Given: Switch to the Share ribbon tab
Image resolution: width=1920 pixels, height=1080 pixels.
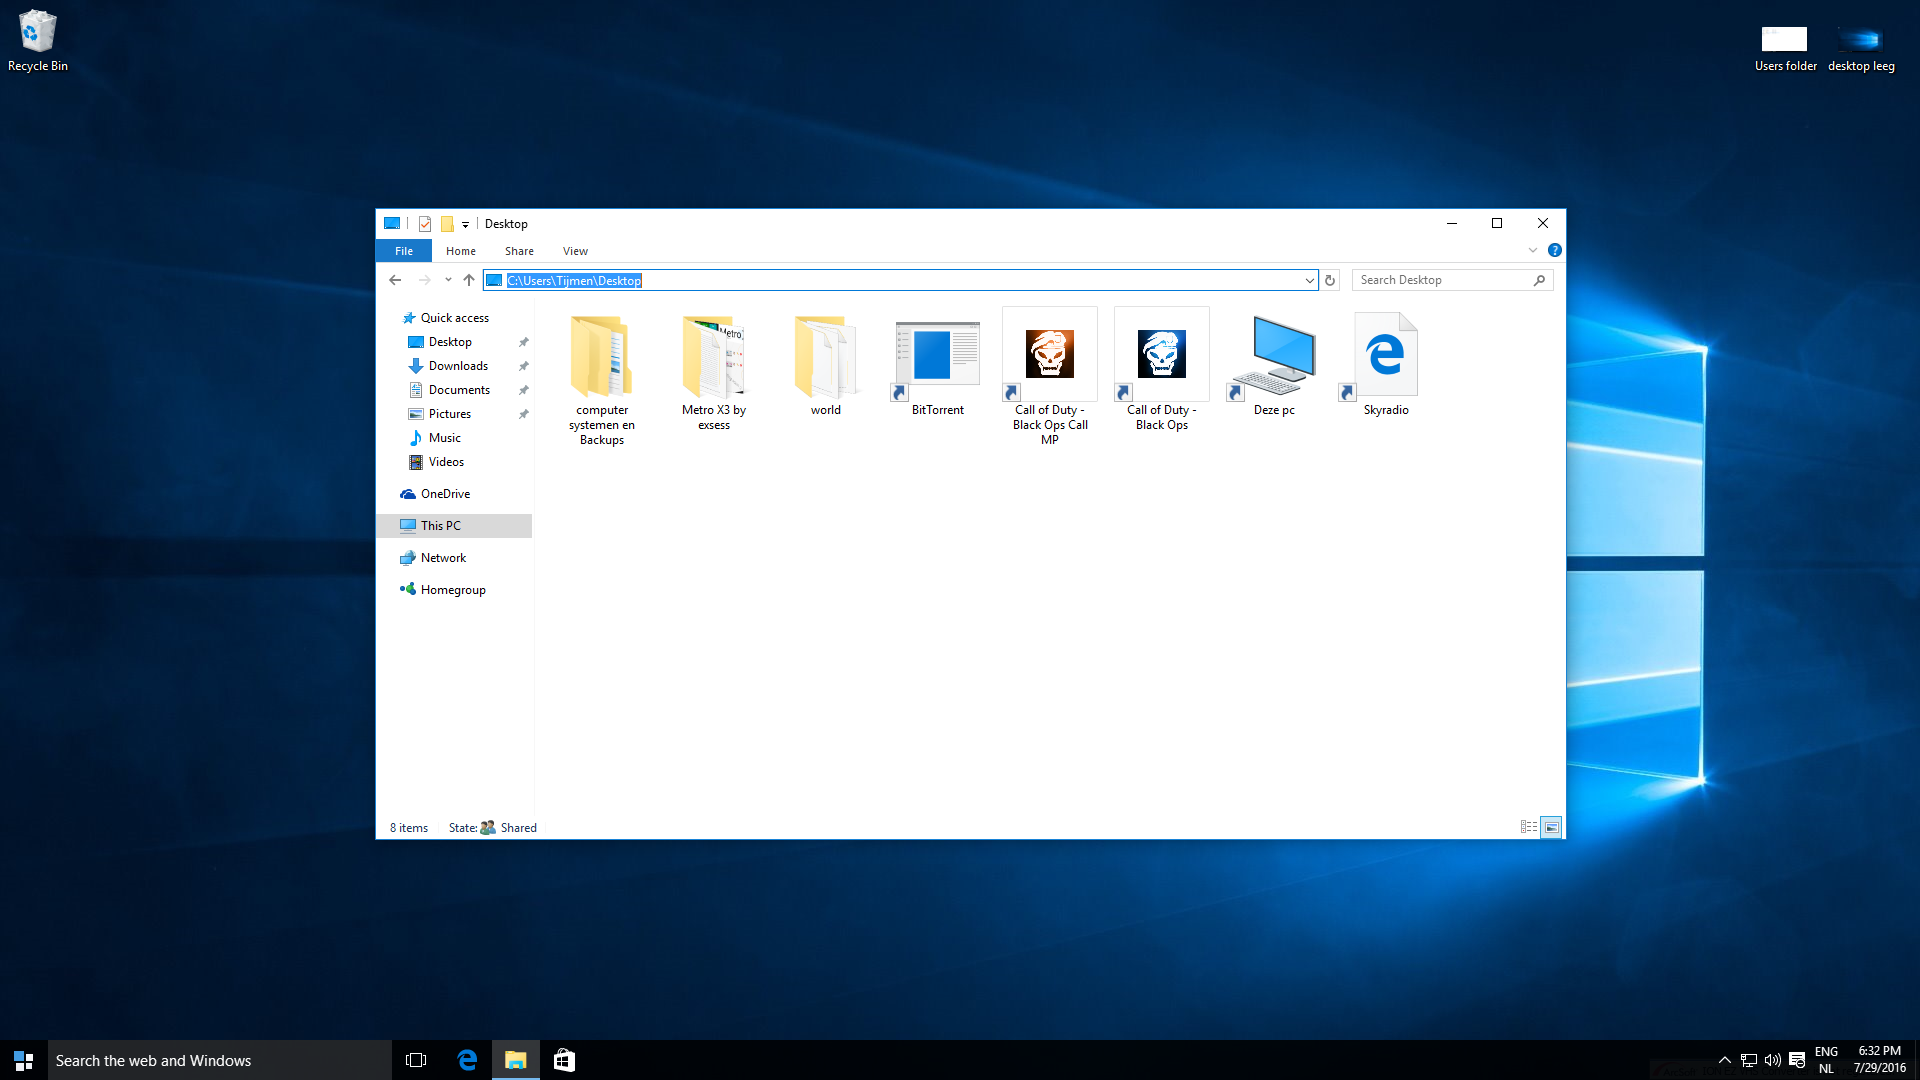Looking at the screenshot, I should (x=519, y=251).
